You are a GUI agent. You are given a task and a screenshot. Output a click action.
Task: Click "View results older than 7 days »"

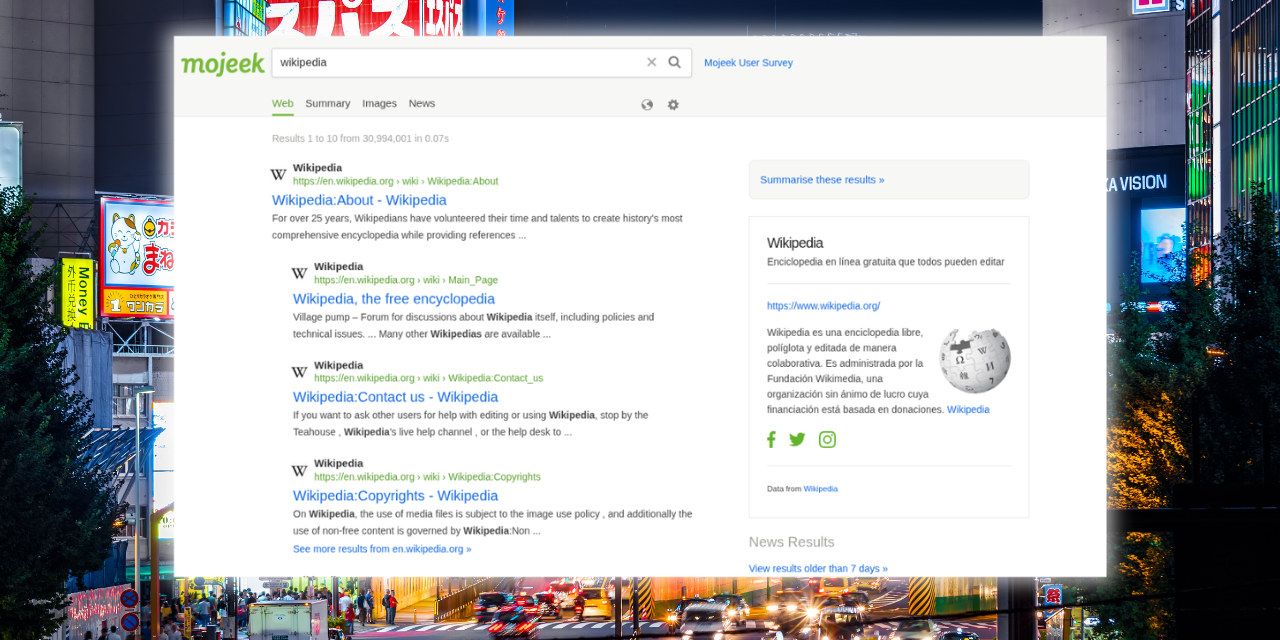coord(818,568)
